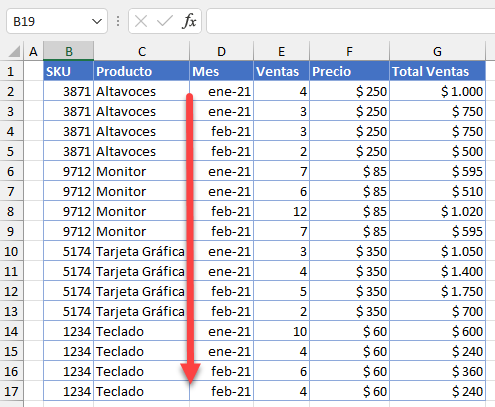
Task: Click into the formula bar input
Action: point(351,21)
